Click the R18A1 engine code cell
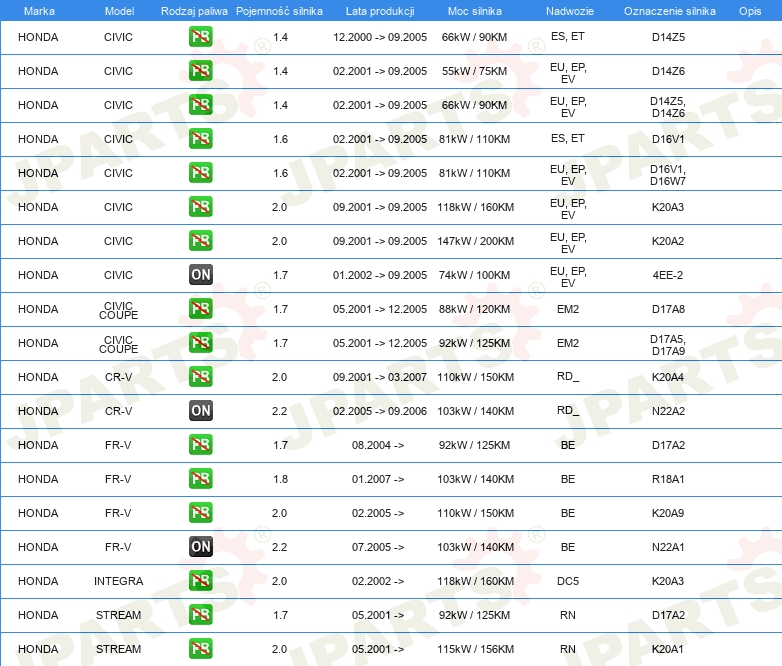The image size is (782, 666). tap(668, 479)
